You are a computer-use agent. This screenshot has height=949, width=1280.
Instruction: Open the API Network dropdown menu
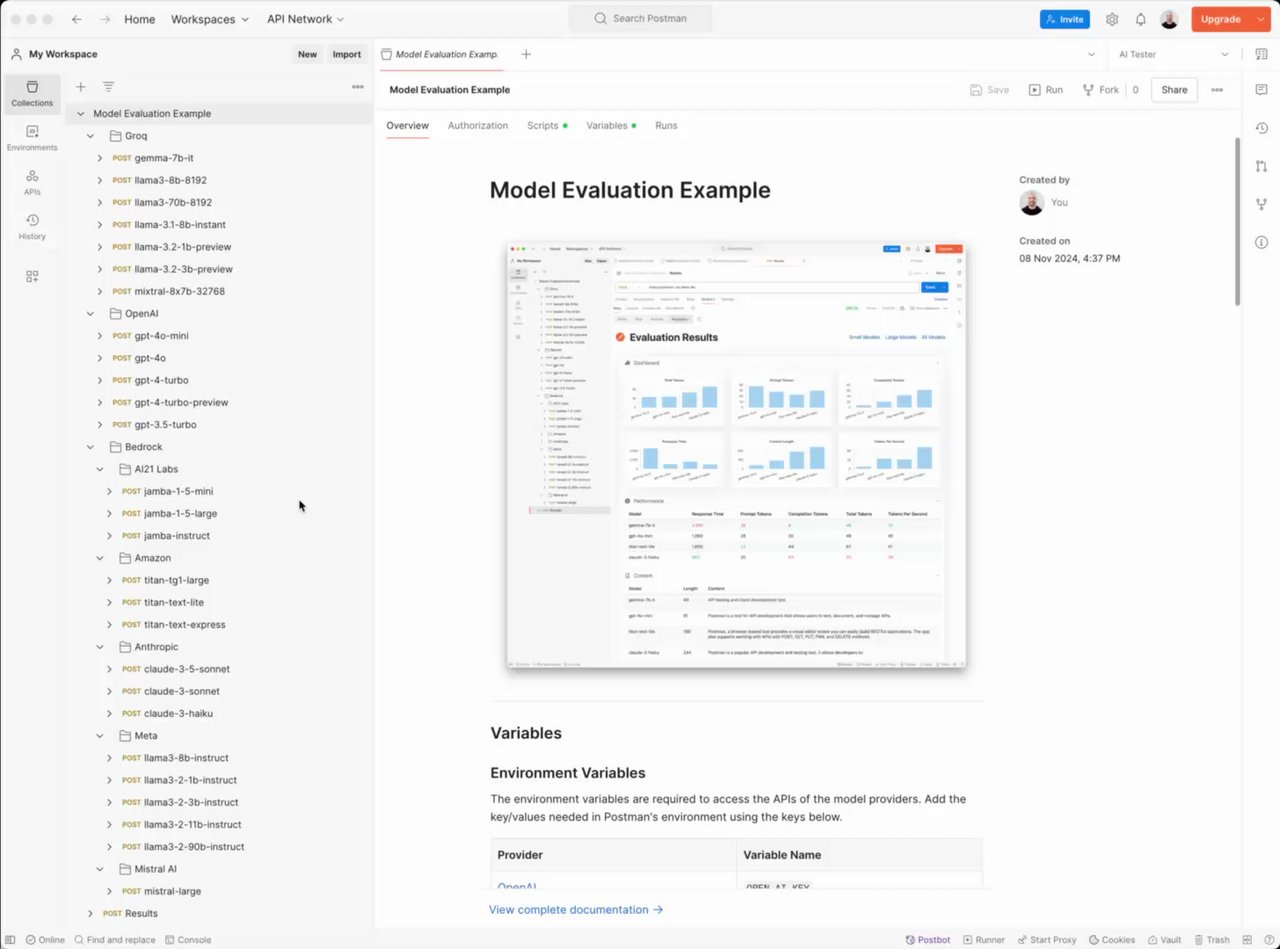[x=306, y=19]
